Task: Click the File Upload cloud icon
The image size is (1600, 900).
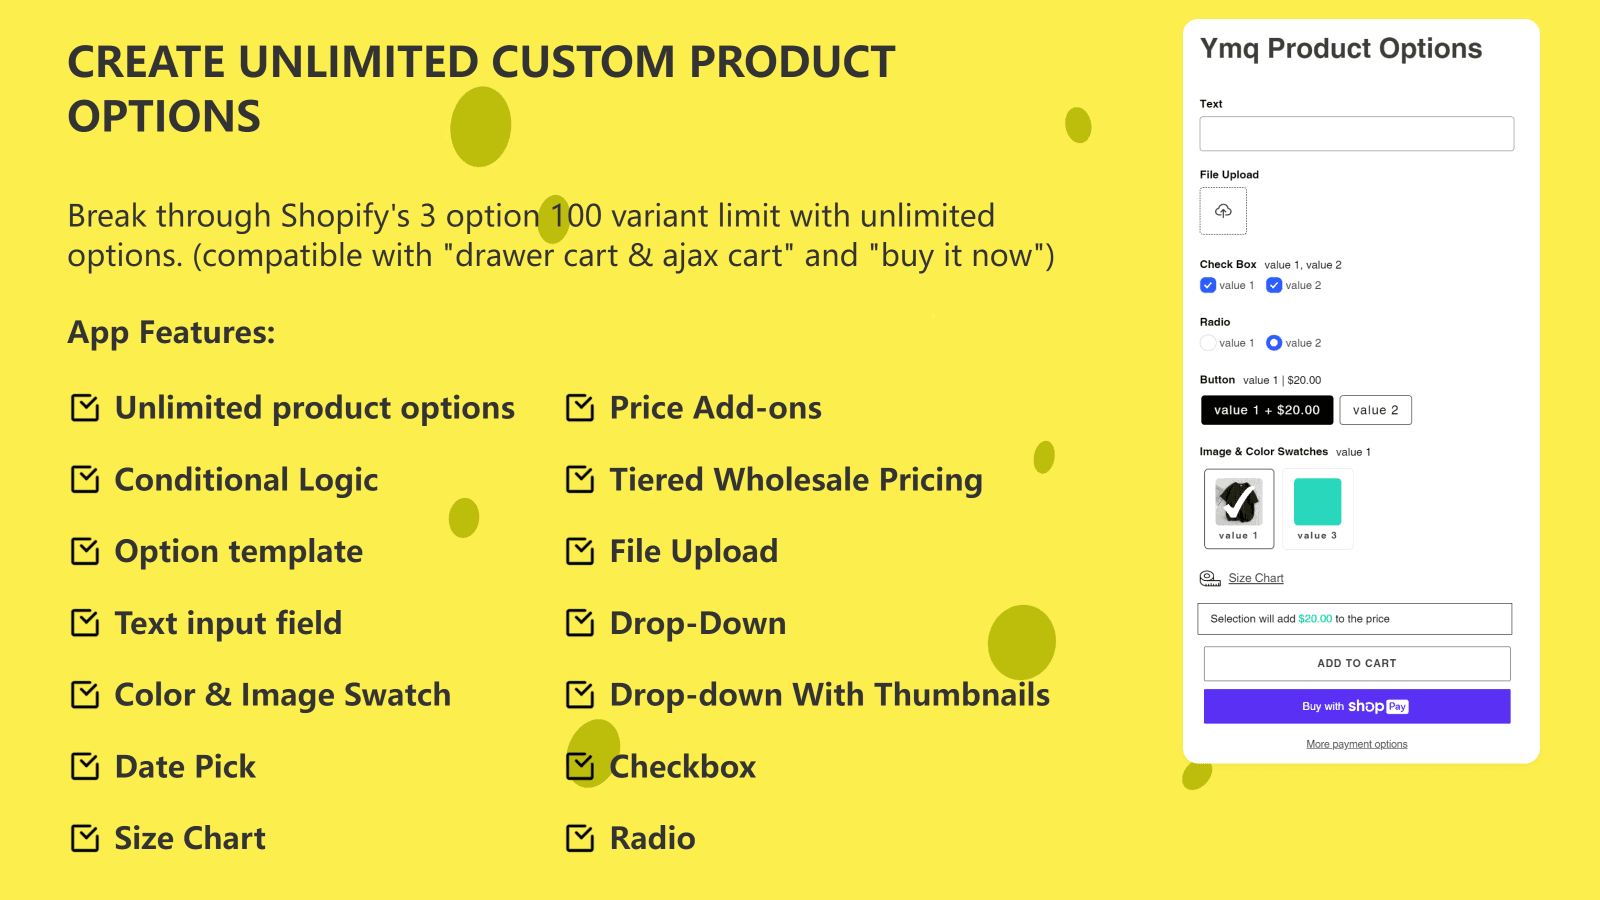Action: pos(1223,211)
